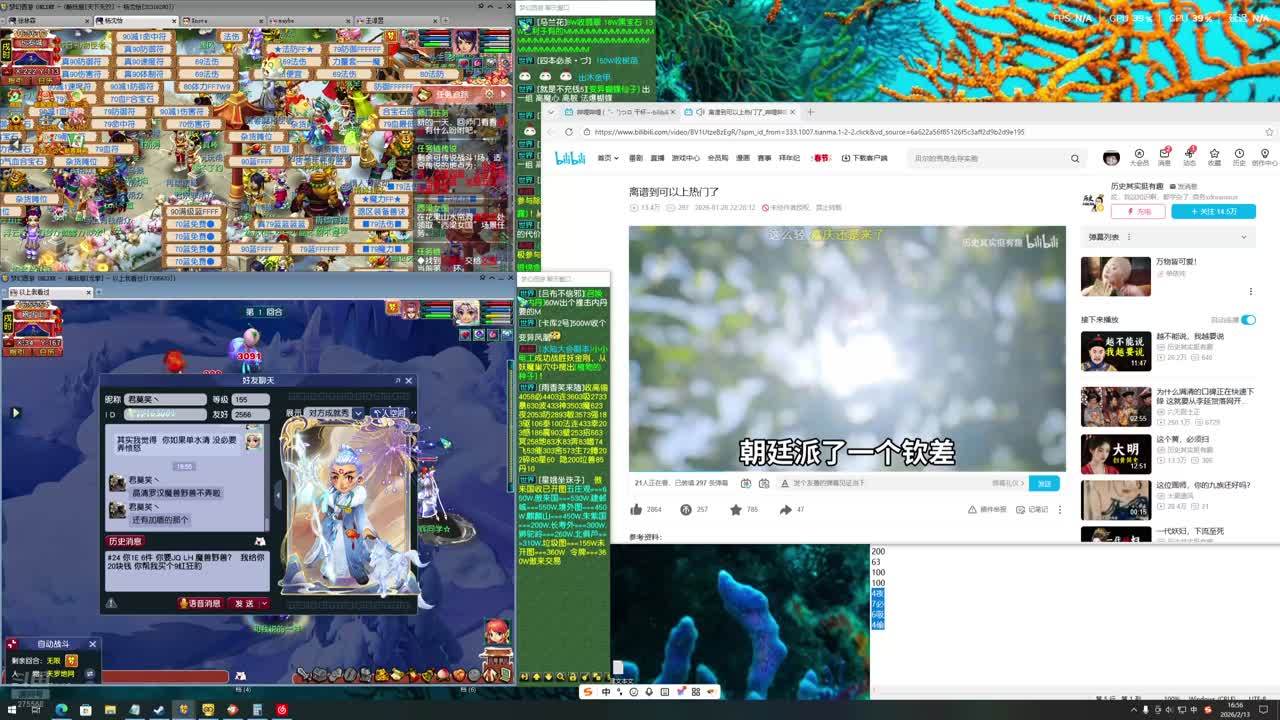
Task: Open the 对方成就秀 dropdown in chat window
Action: pyautogui.click(x=357, y=413)
